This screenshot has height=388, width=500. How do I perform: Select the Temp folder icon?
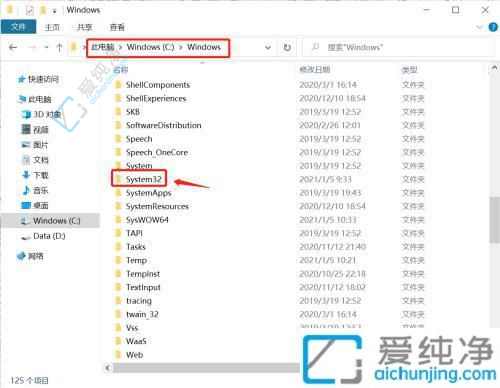[x=118, y=260]
